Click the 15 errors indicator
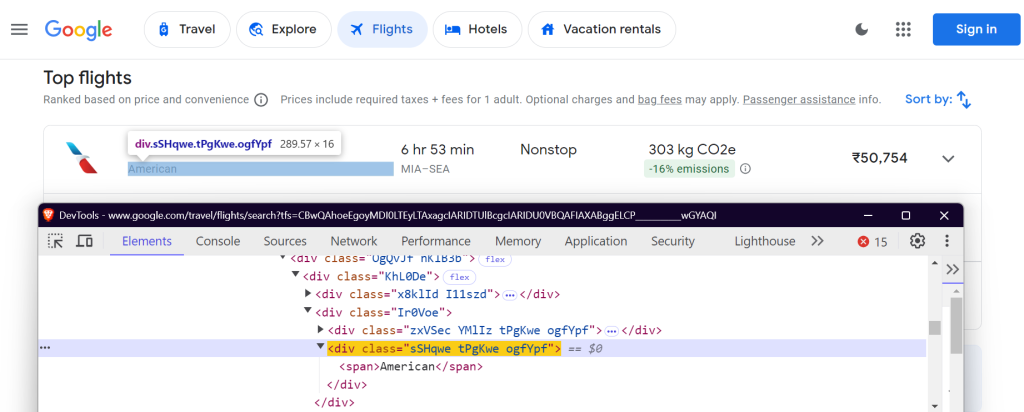This screenshot has width=1024, height=412. point(872,242)
